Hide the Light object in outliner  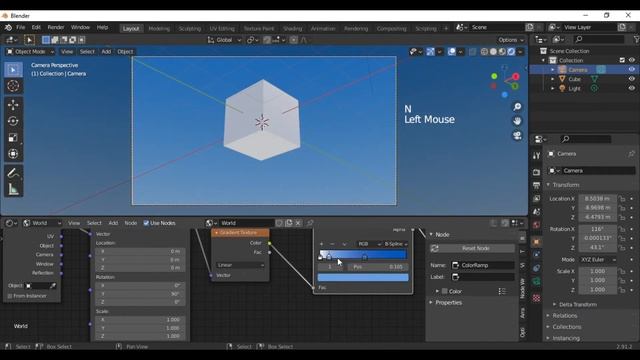(x=631, y=88)
